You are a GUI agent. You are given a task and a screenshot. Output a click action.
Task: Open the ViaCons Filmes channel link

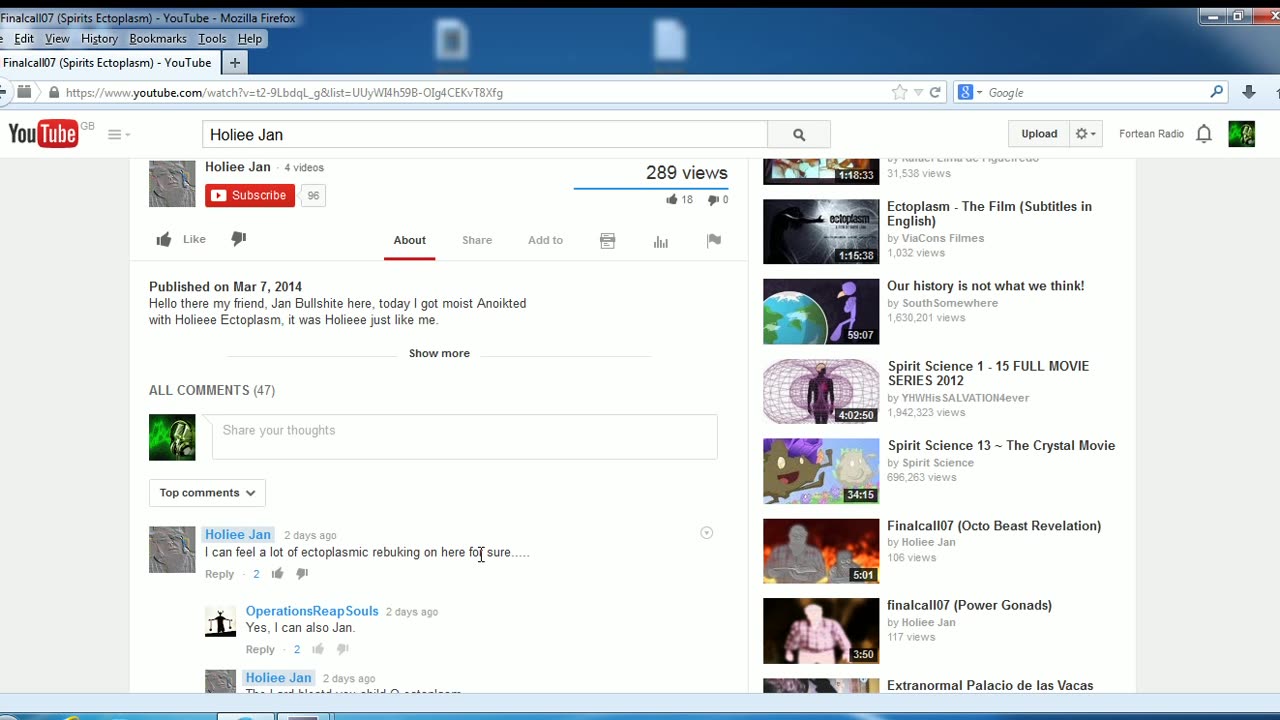click(x=942, y=238)
